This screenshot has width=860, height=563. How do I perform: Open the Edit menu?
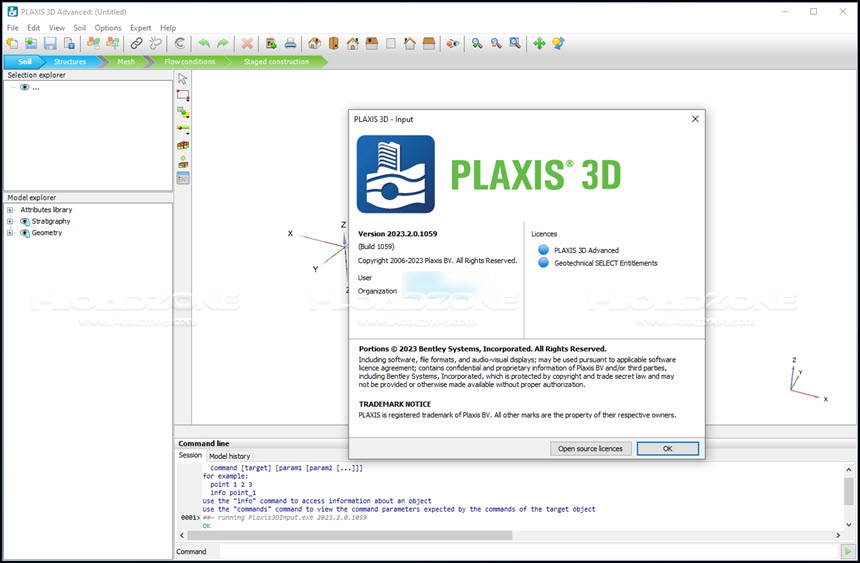(x=33, y=27)
